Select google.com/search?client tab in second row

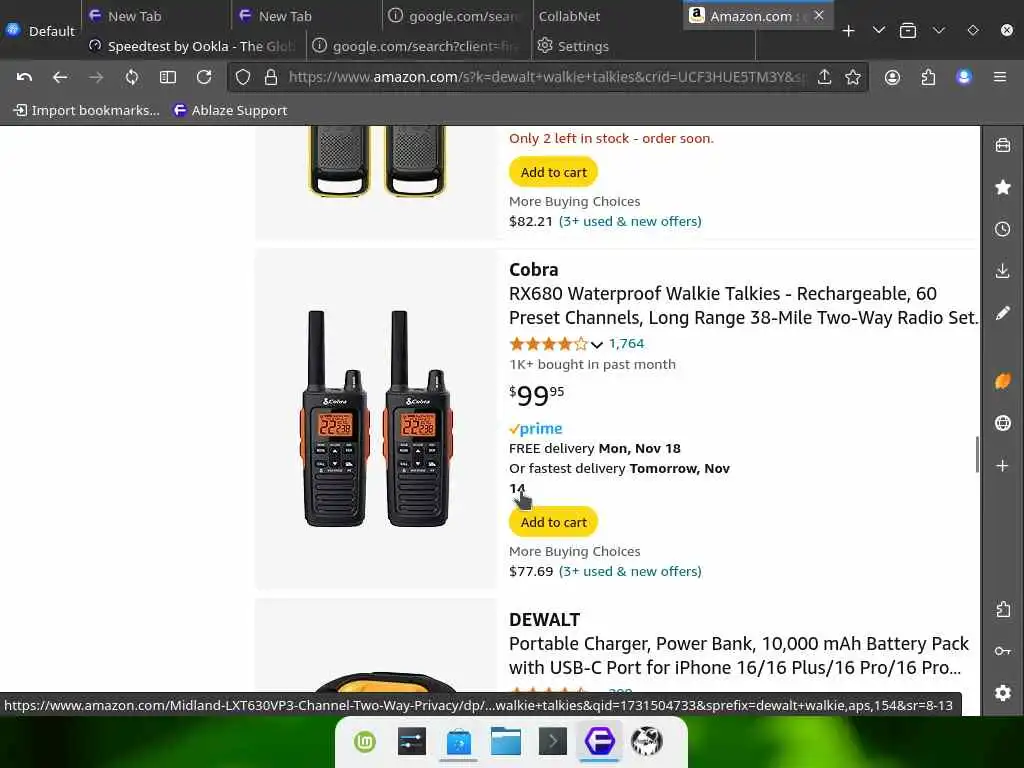[419, 46]
